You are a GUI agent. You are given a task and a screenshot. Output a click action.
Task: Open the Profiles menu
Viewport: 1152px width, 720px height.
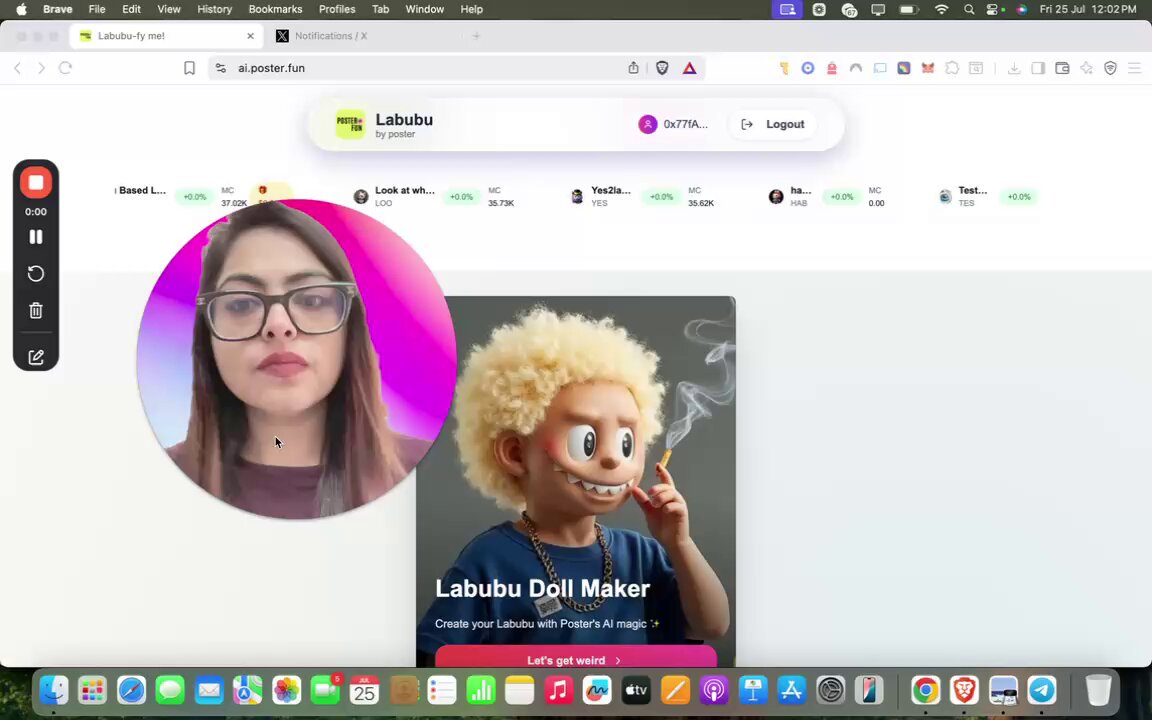(337, 10)
